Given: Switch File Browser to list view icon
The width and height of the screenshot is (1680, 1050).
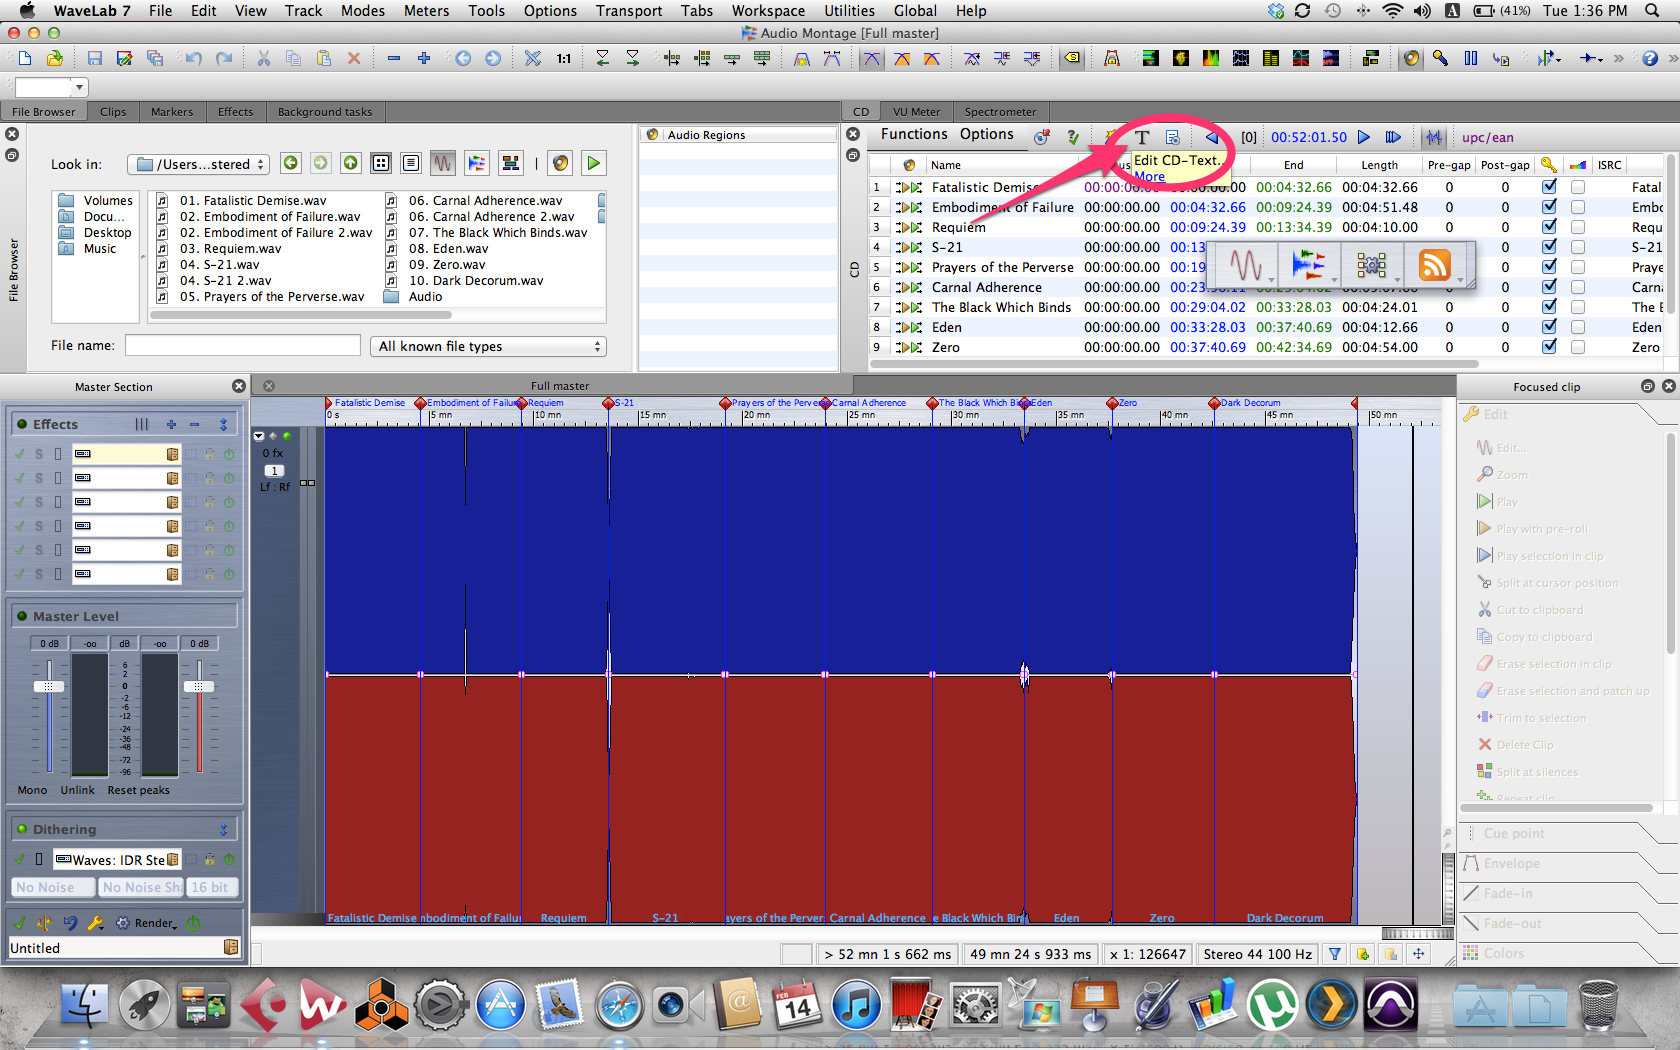Looking at the screenshot, I should (411, 163).
